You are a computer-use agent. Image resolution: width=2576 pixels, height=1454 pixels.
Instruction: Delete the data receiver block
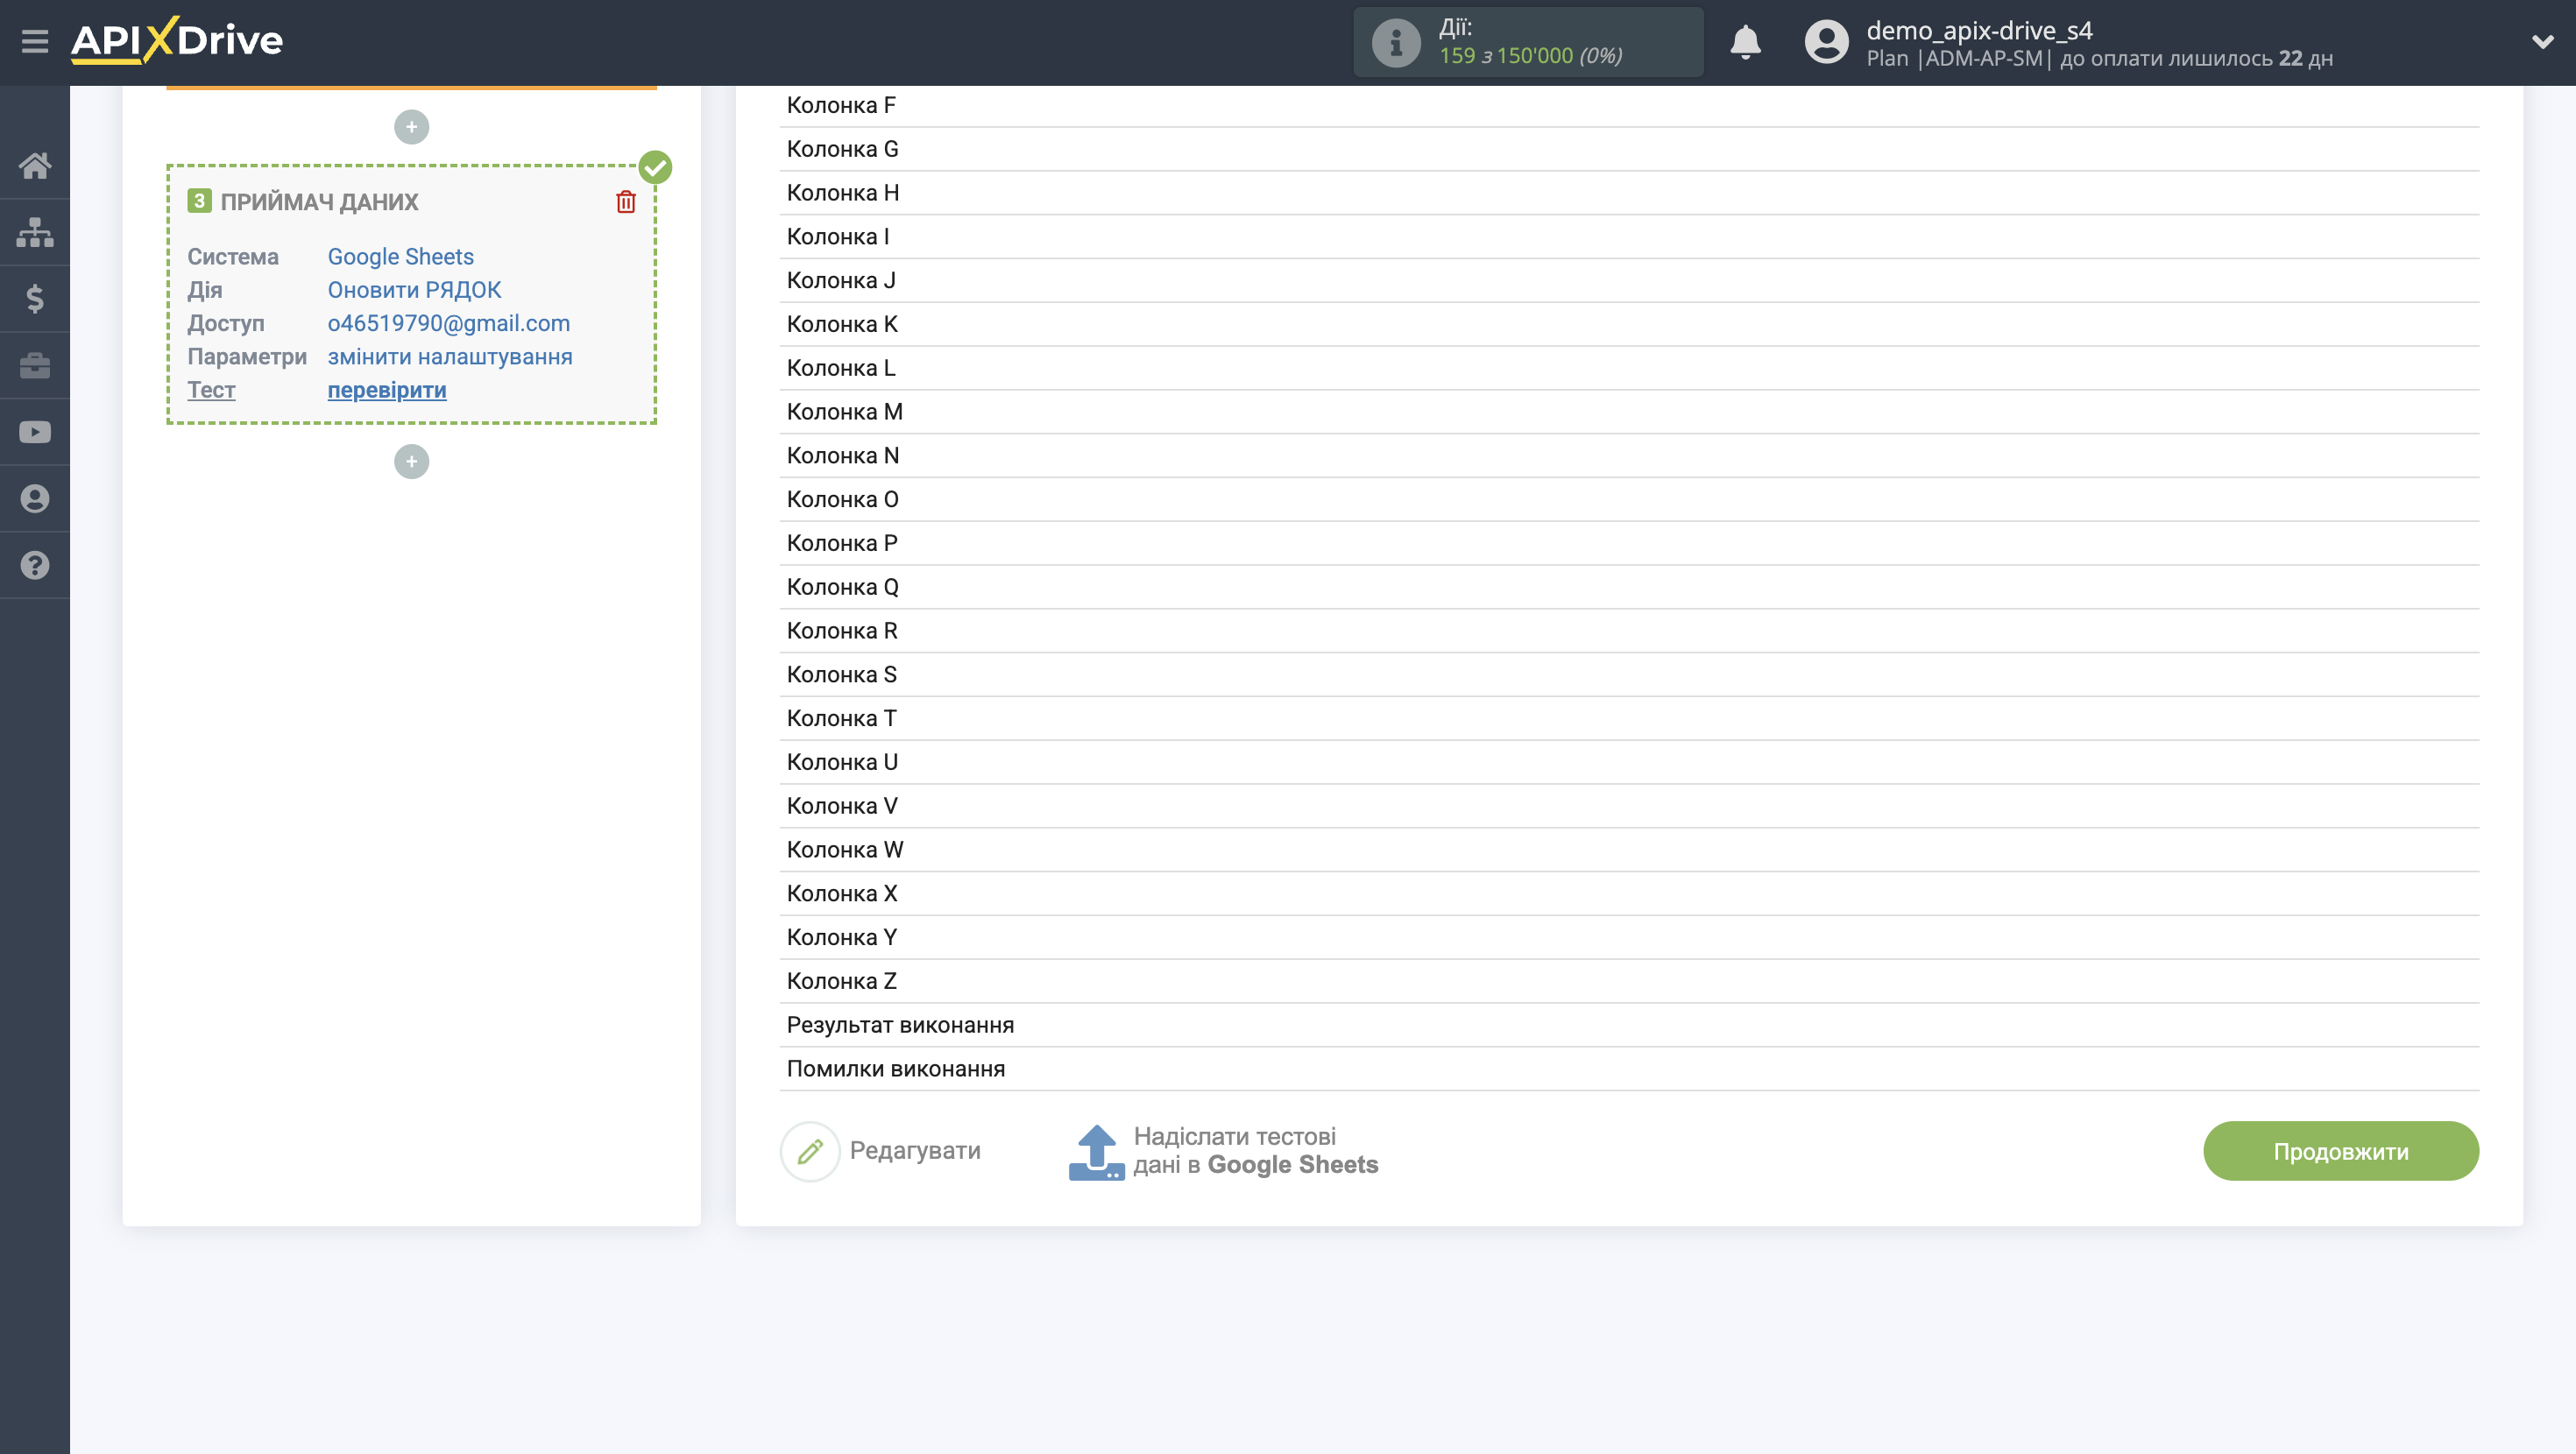pos(626,202)
